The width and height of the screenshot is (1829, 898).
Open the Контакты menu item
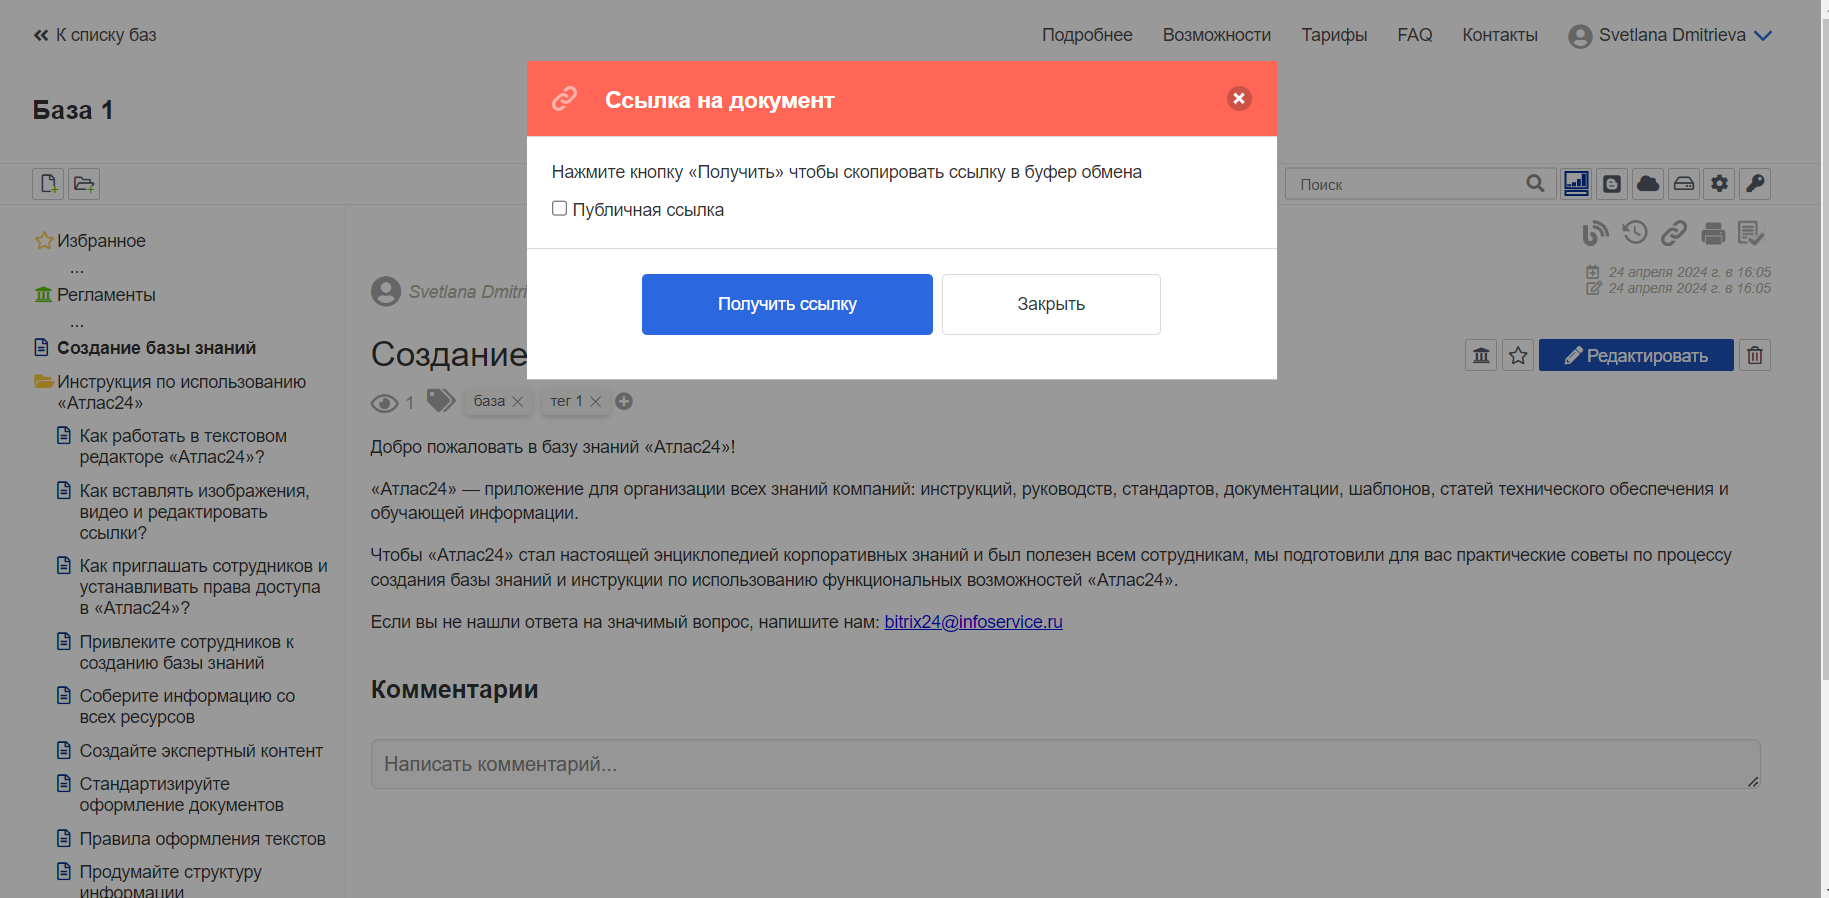point(1500,35)
